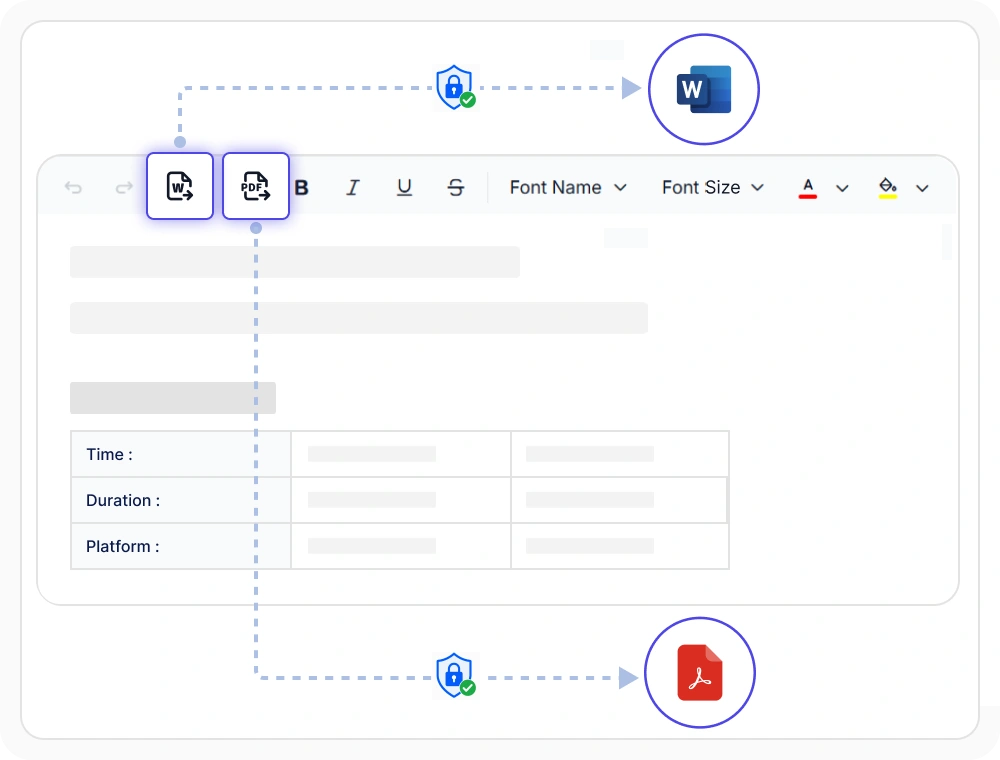Click the security shield icon near PDF
Screen dimensions: 1000x760
coord(455,675)
